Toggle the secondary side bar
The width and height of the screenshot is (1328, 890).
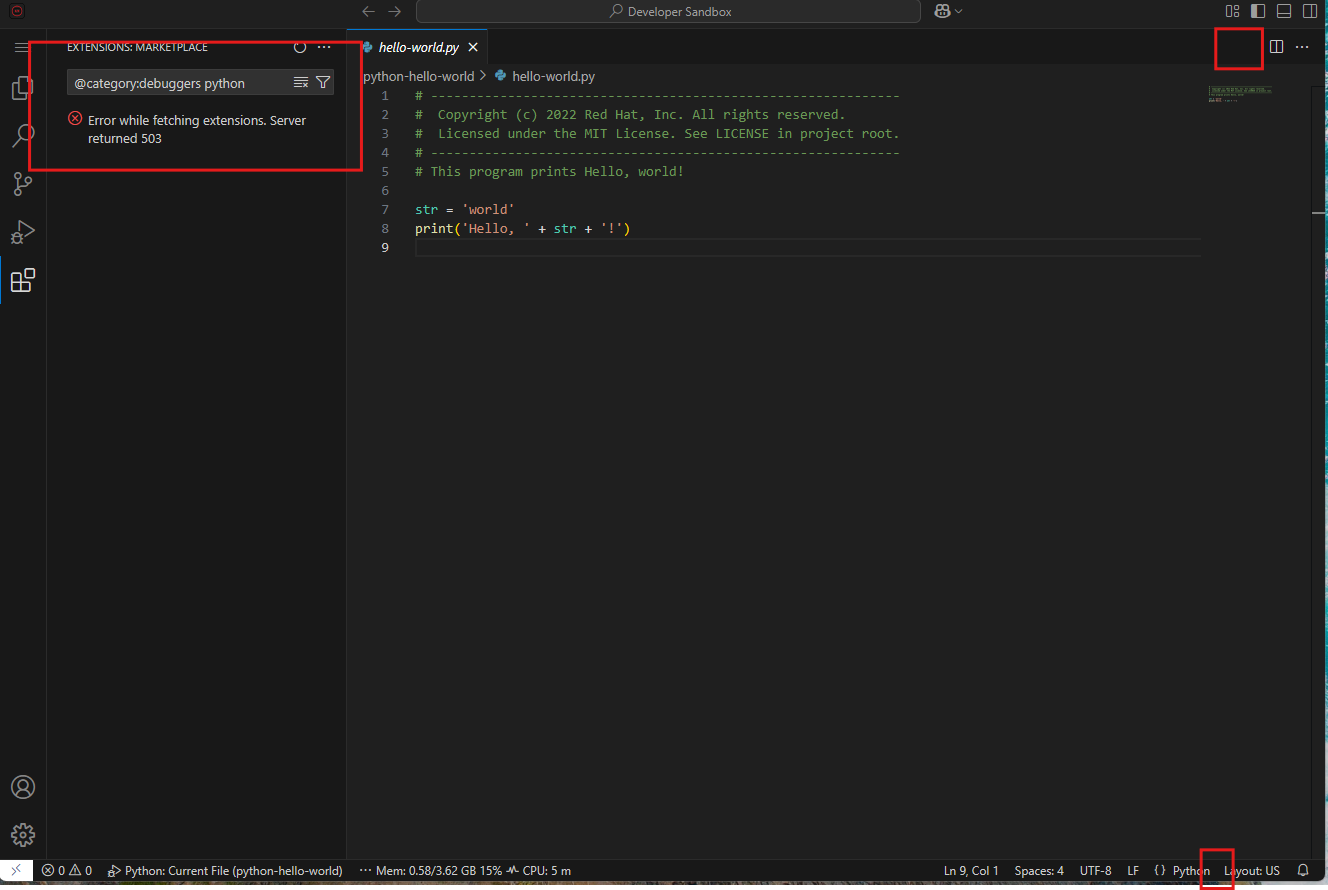1310,12
